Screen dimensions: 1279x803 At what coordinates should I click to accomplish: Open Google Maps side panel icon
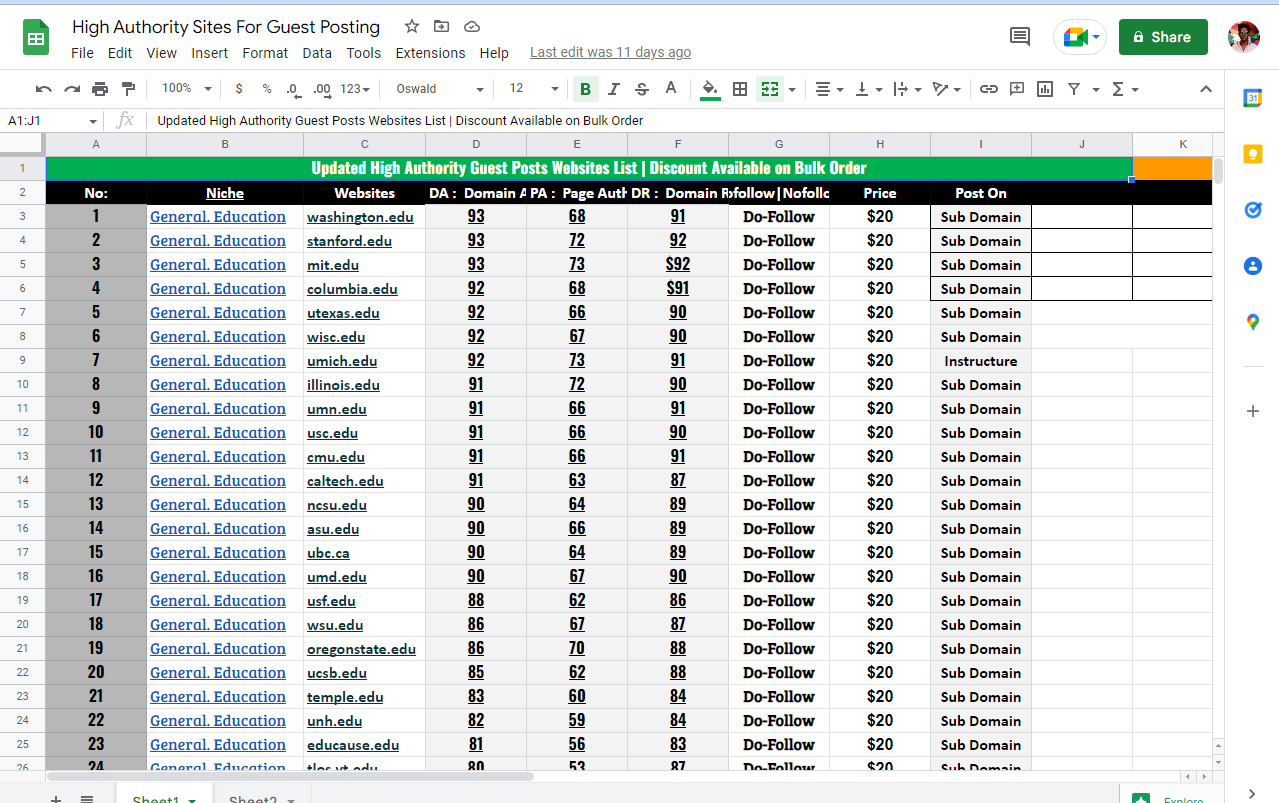(x=1252, y=322)
